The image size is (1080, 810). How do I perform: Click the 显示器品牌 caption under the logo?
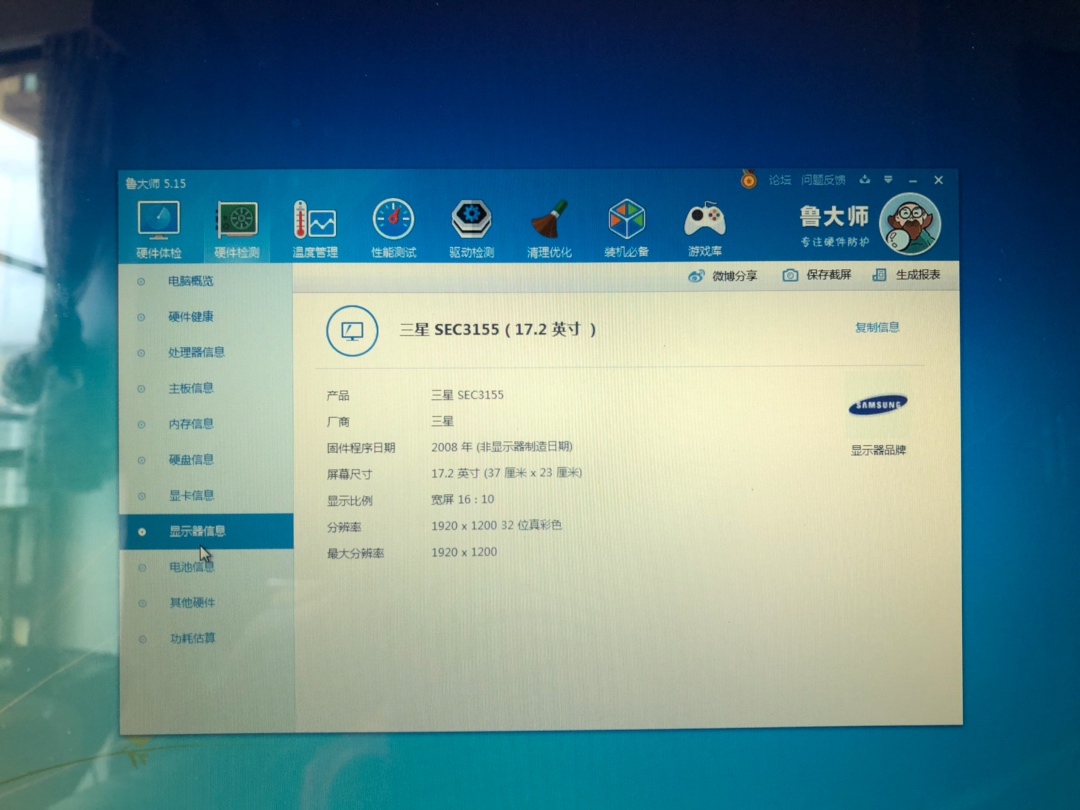[x=878, y=450]
